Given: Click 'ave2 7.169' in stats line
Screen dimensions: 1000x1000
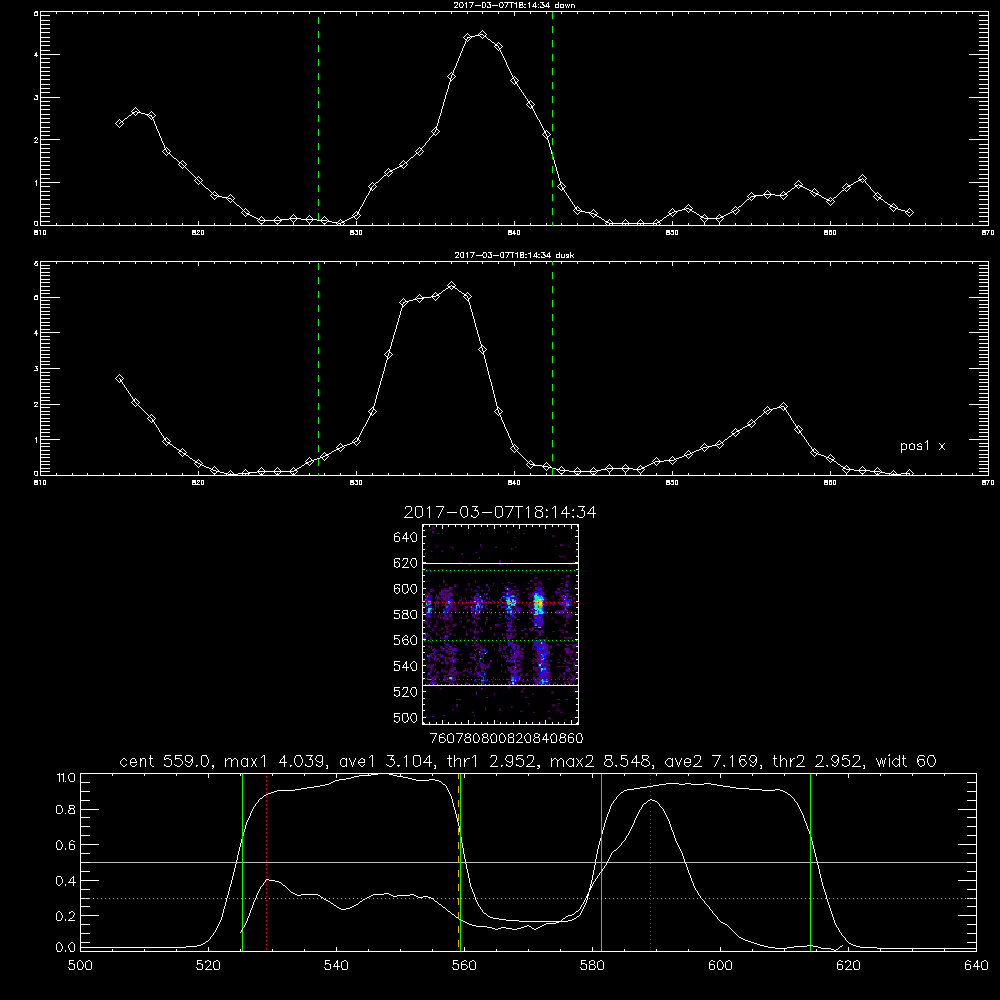Looking at the screenshot, I should (712, 761).
